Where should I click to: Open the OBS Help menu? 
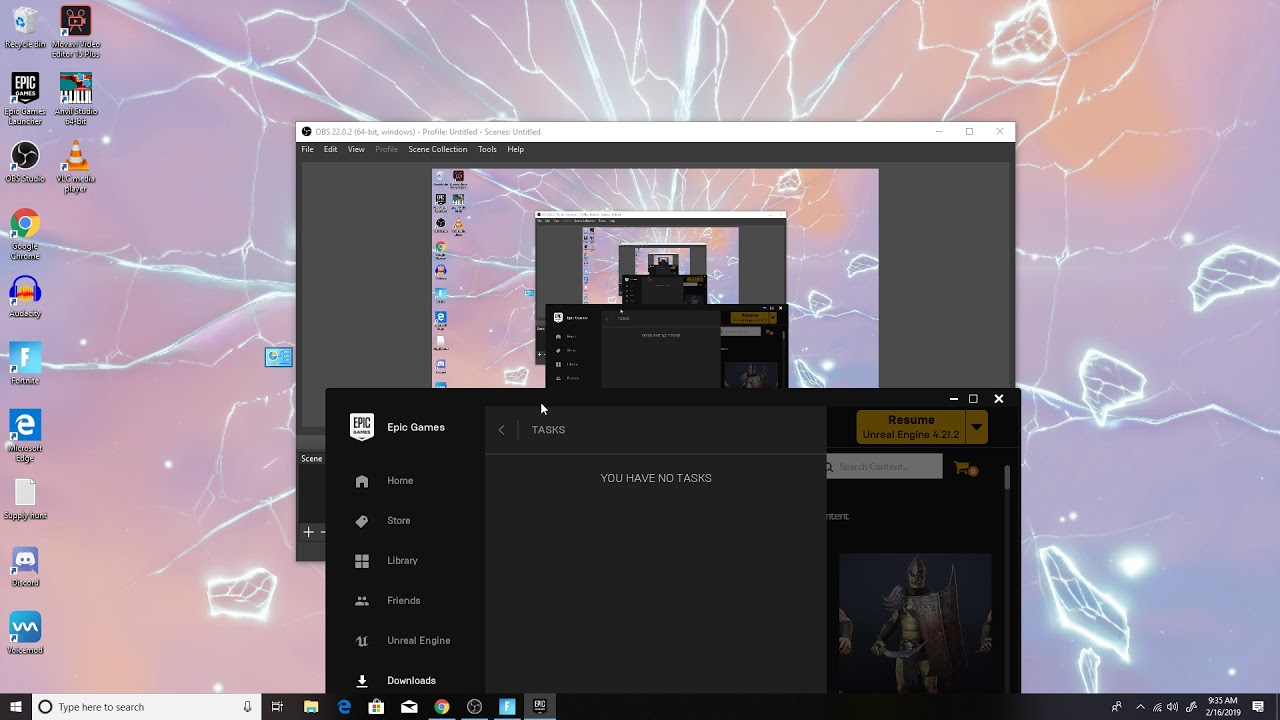click(x=515, y=149)
